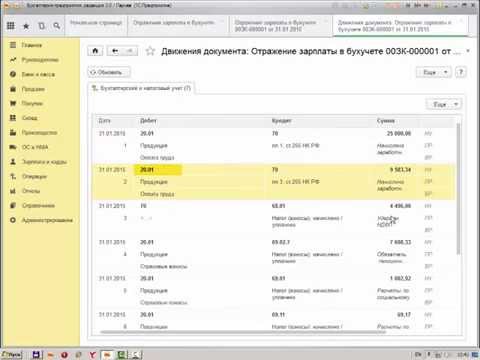The image size is (480, 360).
Task: Expand the Еще dropdown above the table
Action: tap(444, 104)
